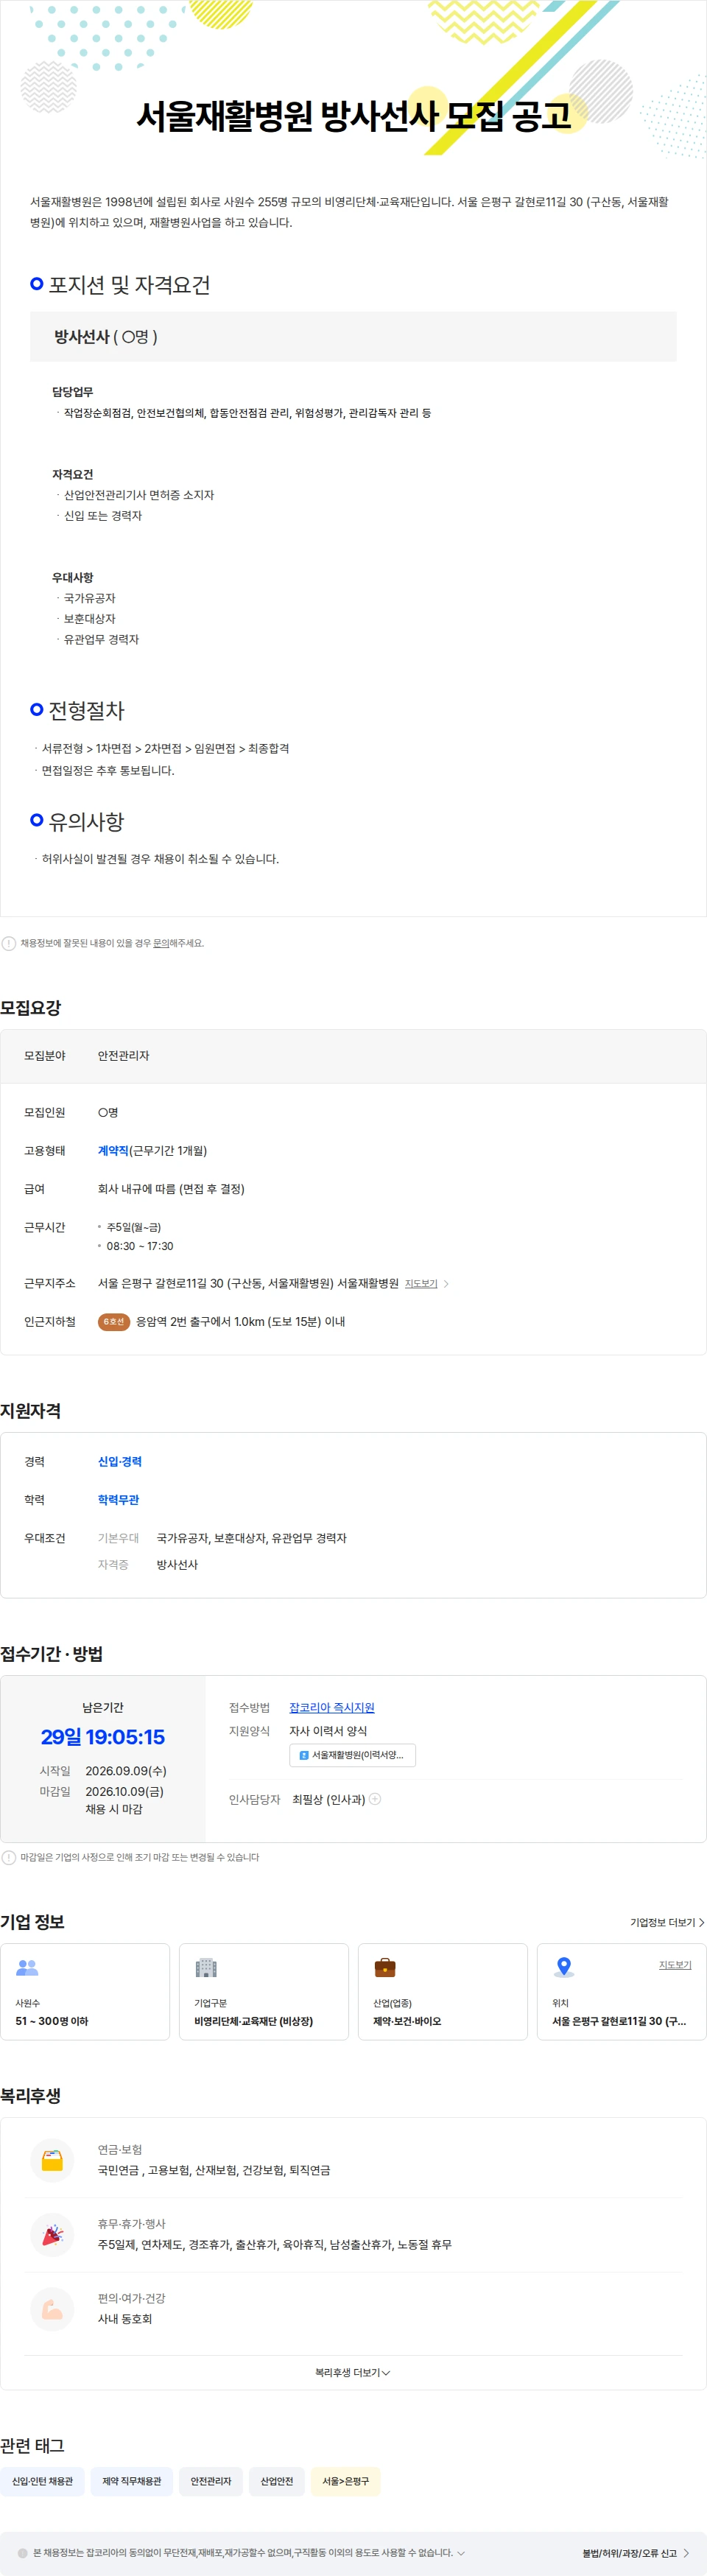The width and height of the screenshot is (707, 2576).
Task: Open 지도보기 in the 위치 card
Action: 675,1965
